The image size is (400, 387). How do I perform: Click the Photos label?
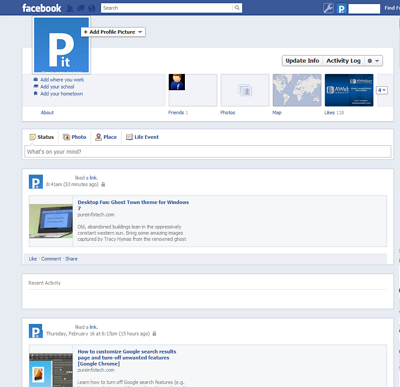click(228, 113)
